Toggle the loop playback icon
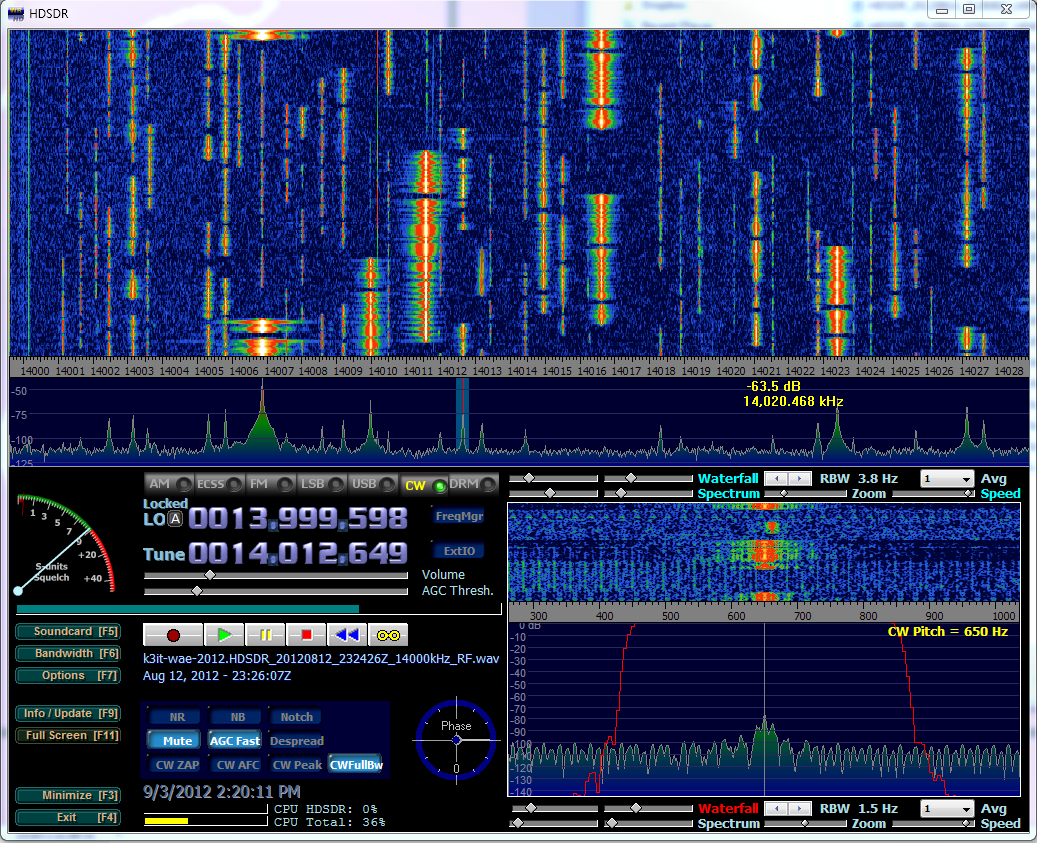Screen dimensions: 1037x843 pos(388,635)
